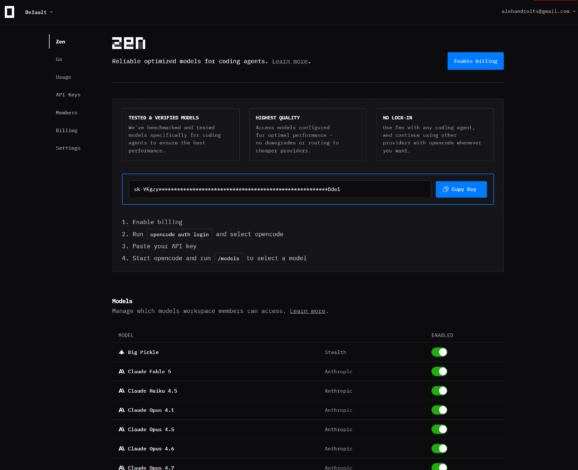
Task: Open Settings in the sidebar
Action: (68, 148)
